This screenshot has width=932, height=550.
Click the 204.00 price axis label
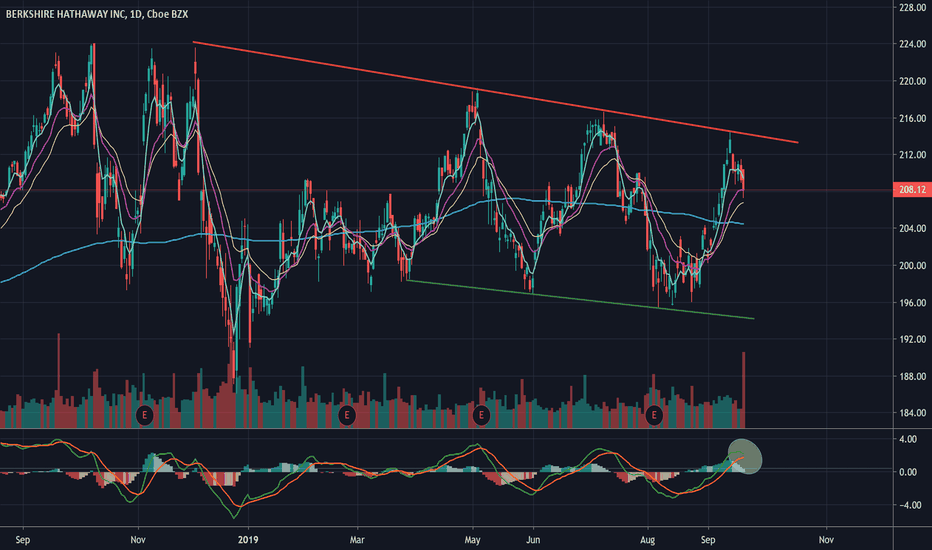tap(912, 228)
